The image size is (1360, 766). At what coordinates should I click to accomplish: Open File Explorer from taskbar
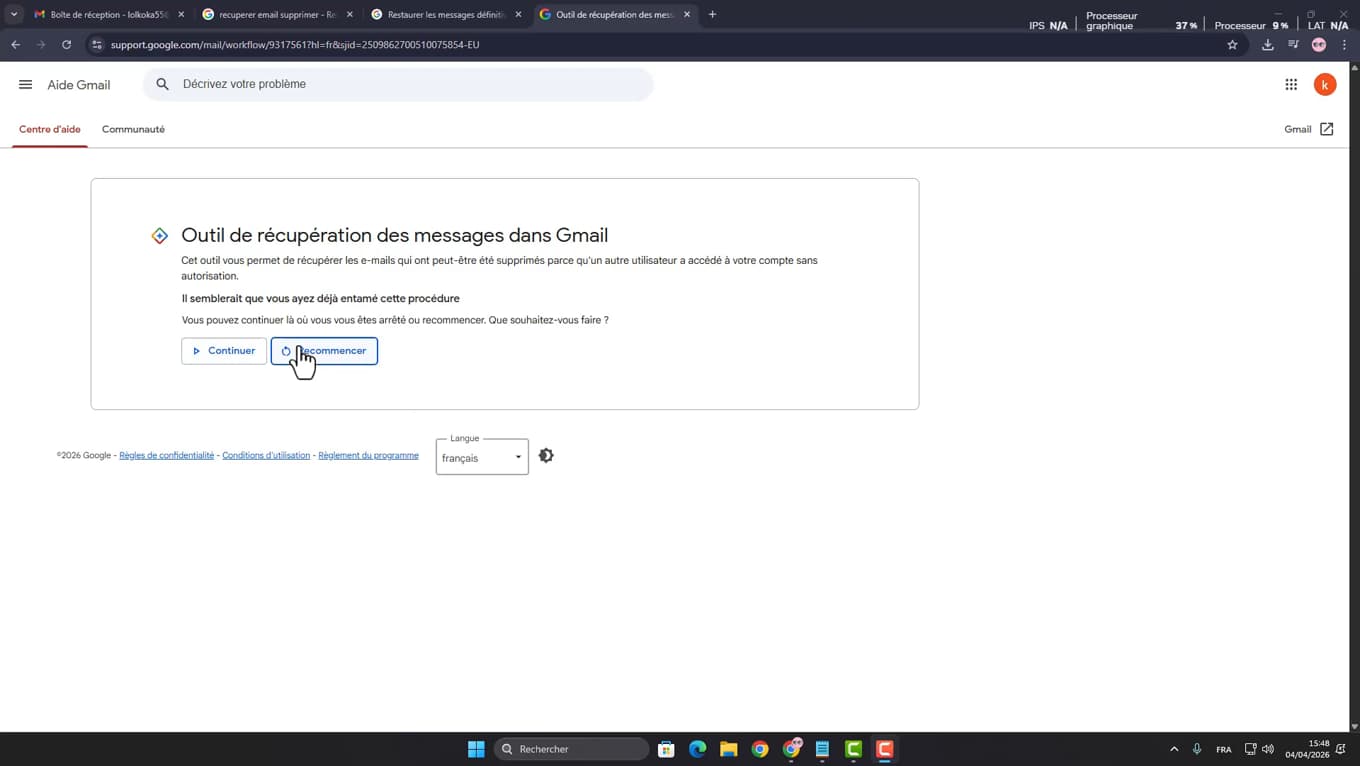pos(729,749)
